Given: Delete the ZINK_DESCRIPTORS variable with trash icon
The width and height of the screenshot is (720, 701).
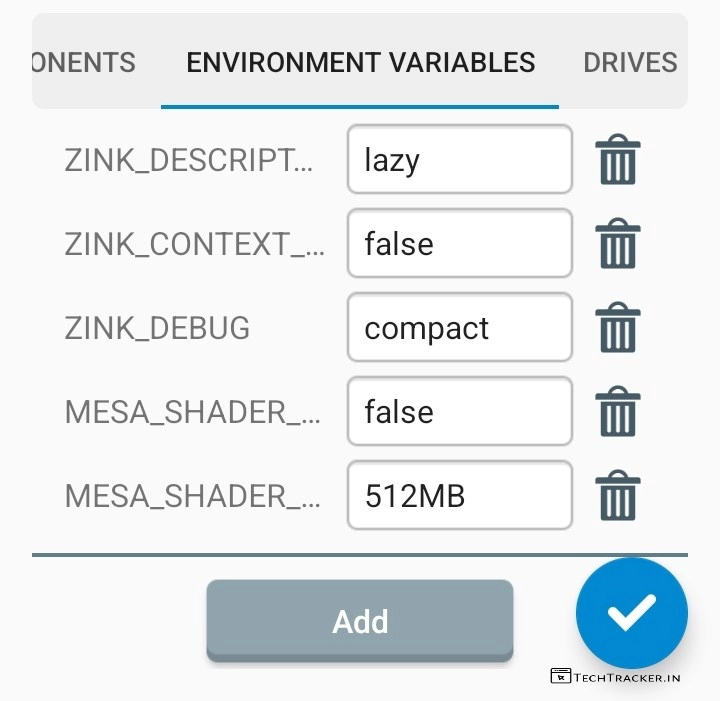Looking at the screenshot, I should [x=617, y=160].
